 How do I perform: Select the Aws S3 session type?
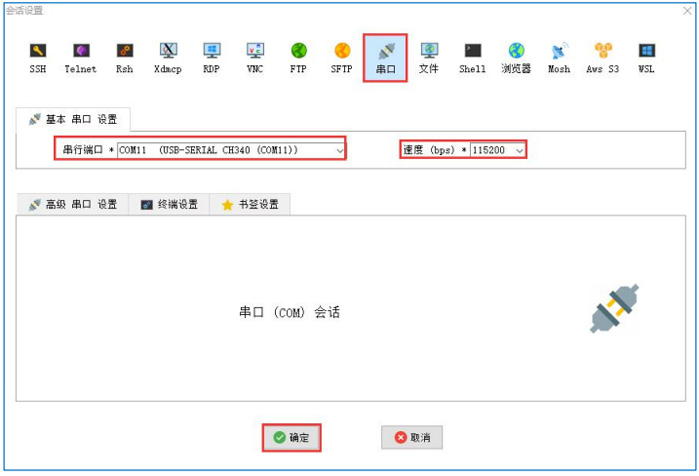click(x=603, y=58)
